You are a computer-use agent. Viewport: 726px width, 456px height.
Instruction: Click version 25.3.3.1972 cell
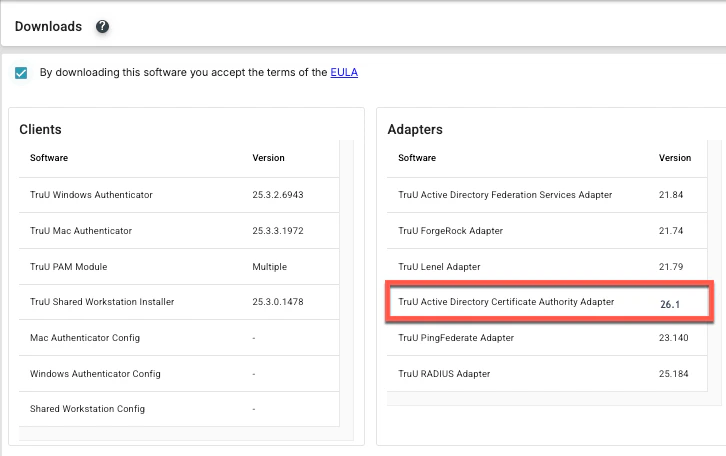[278, 231]
